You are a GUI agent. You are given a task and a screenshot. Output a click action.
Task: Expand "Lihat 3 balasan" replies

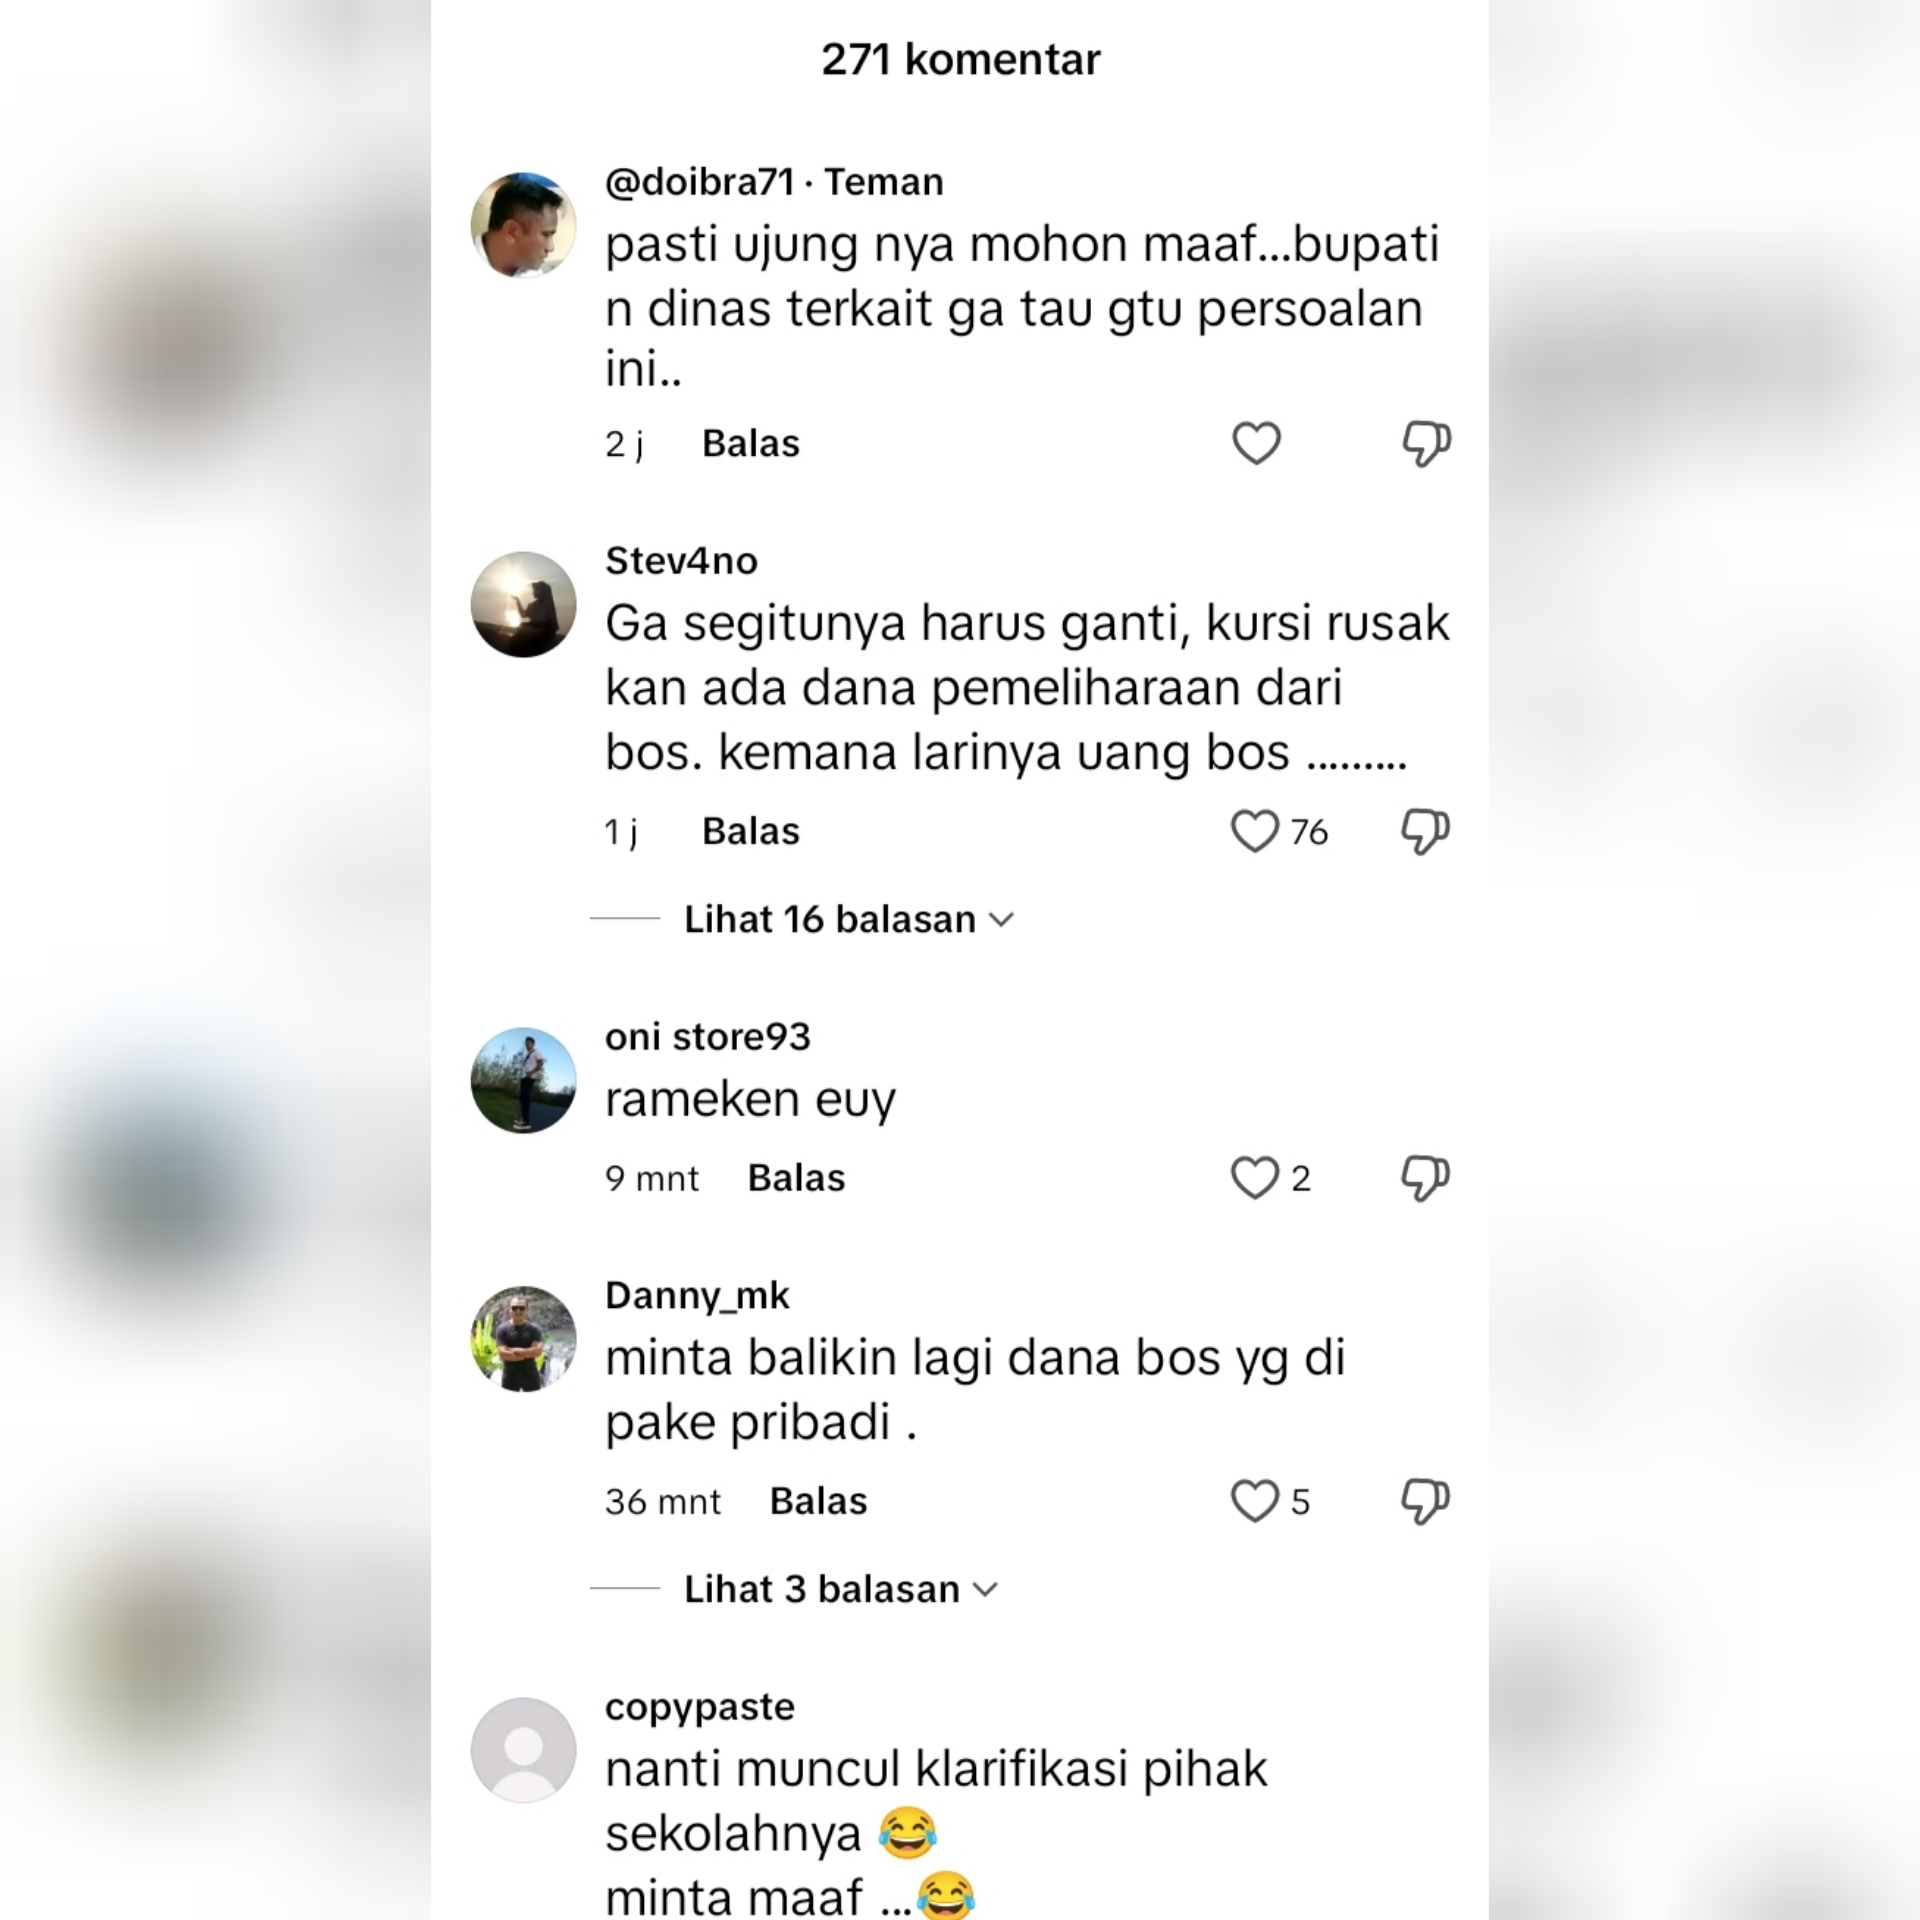click(x=841, y=1589)
